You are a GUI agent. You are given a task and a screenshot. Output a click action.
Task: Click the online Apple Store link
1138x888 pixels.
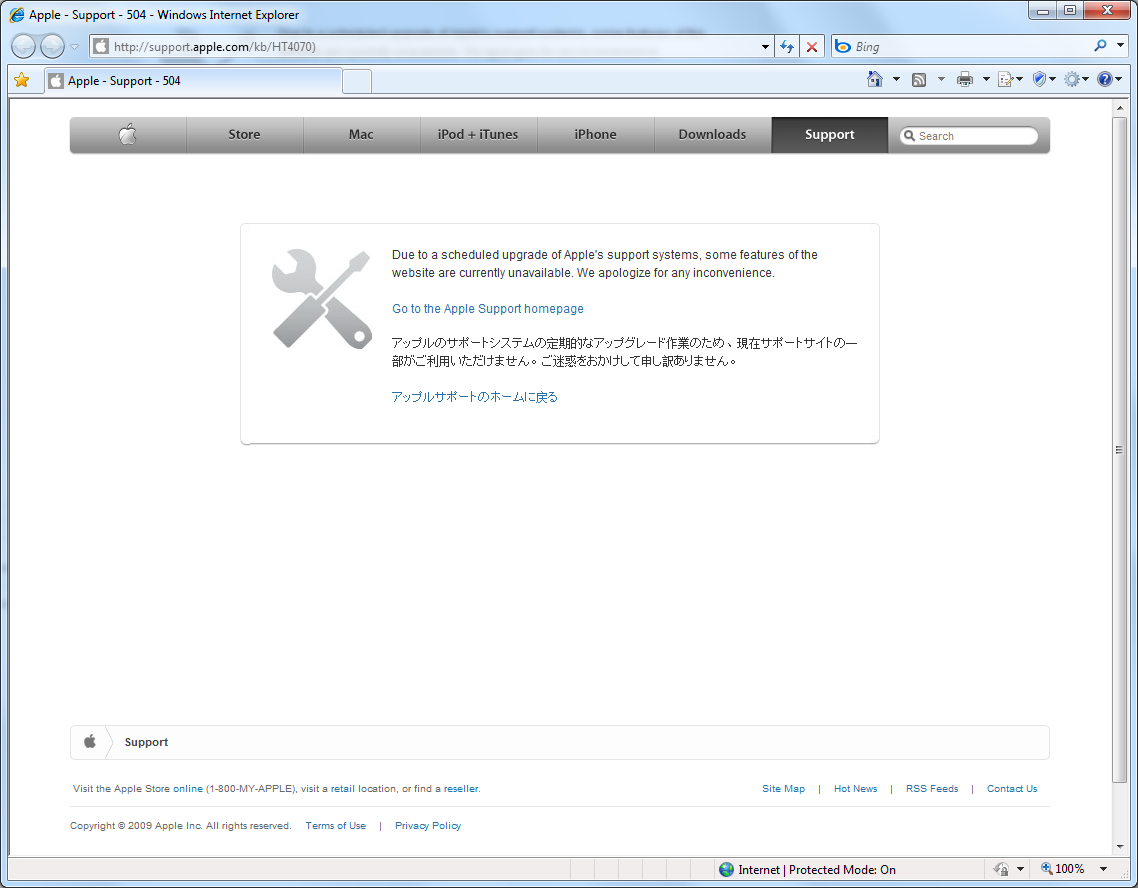pyautogui.click(x=188, y=789)
